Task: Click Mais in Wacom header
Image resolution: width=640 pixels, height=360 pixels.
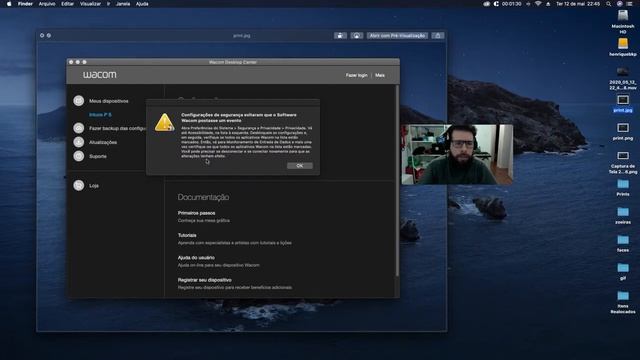Action: coord(380,75)
